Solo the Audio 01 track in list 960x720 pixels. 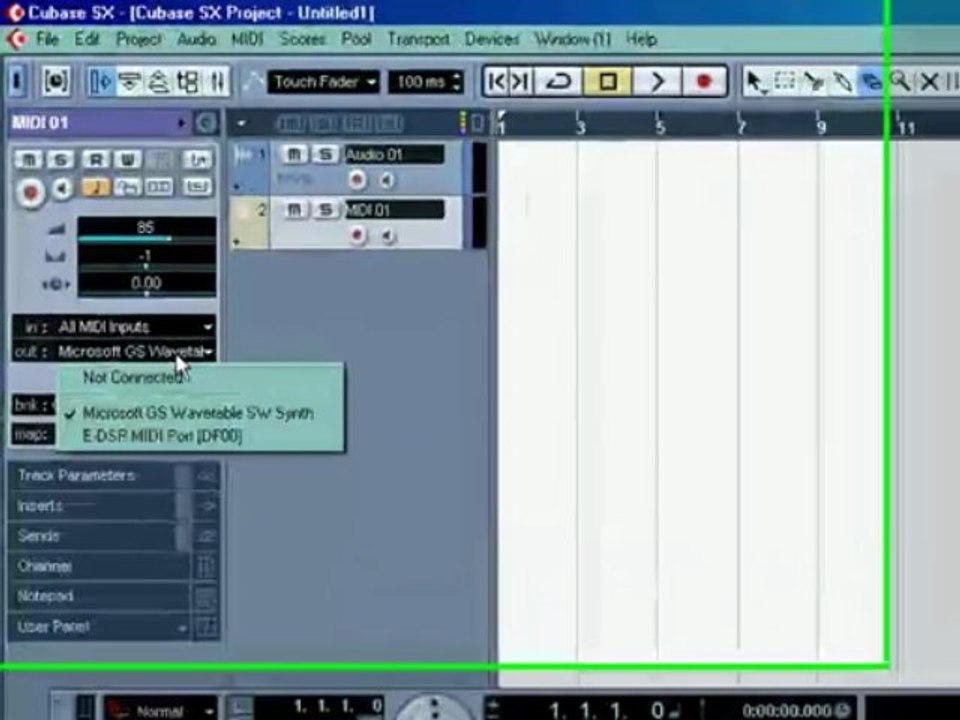[x=326, y=154]
